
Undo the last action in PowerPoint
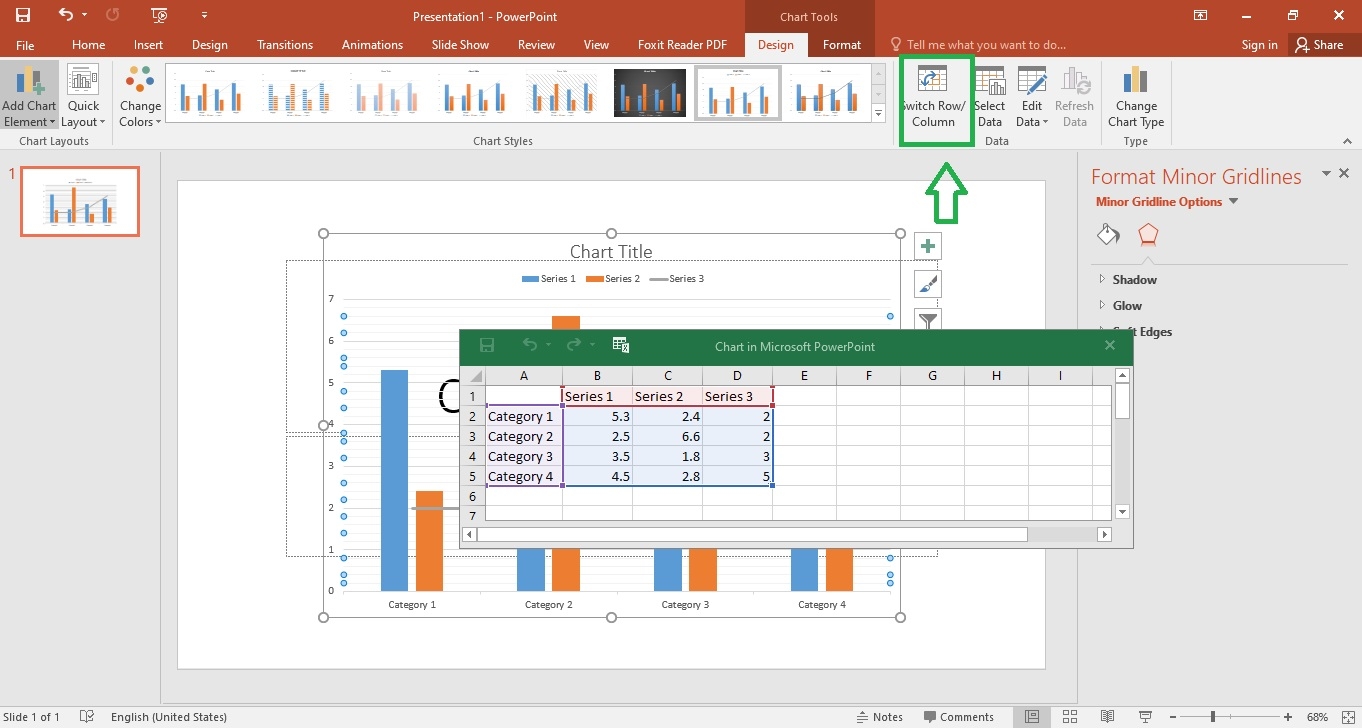click(x=66, y=15)
